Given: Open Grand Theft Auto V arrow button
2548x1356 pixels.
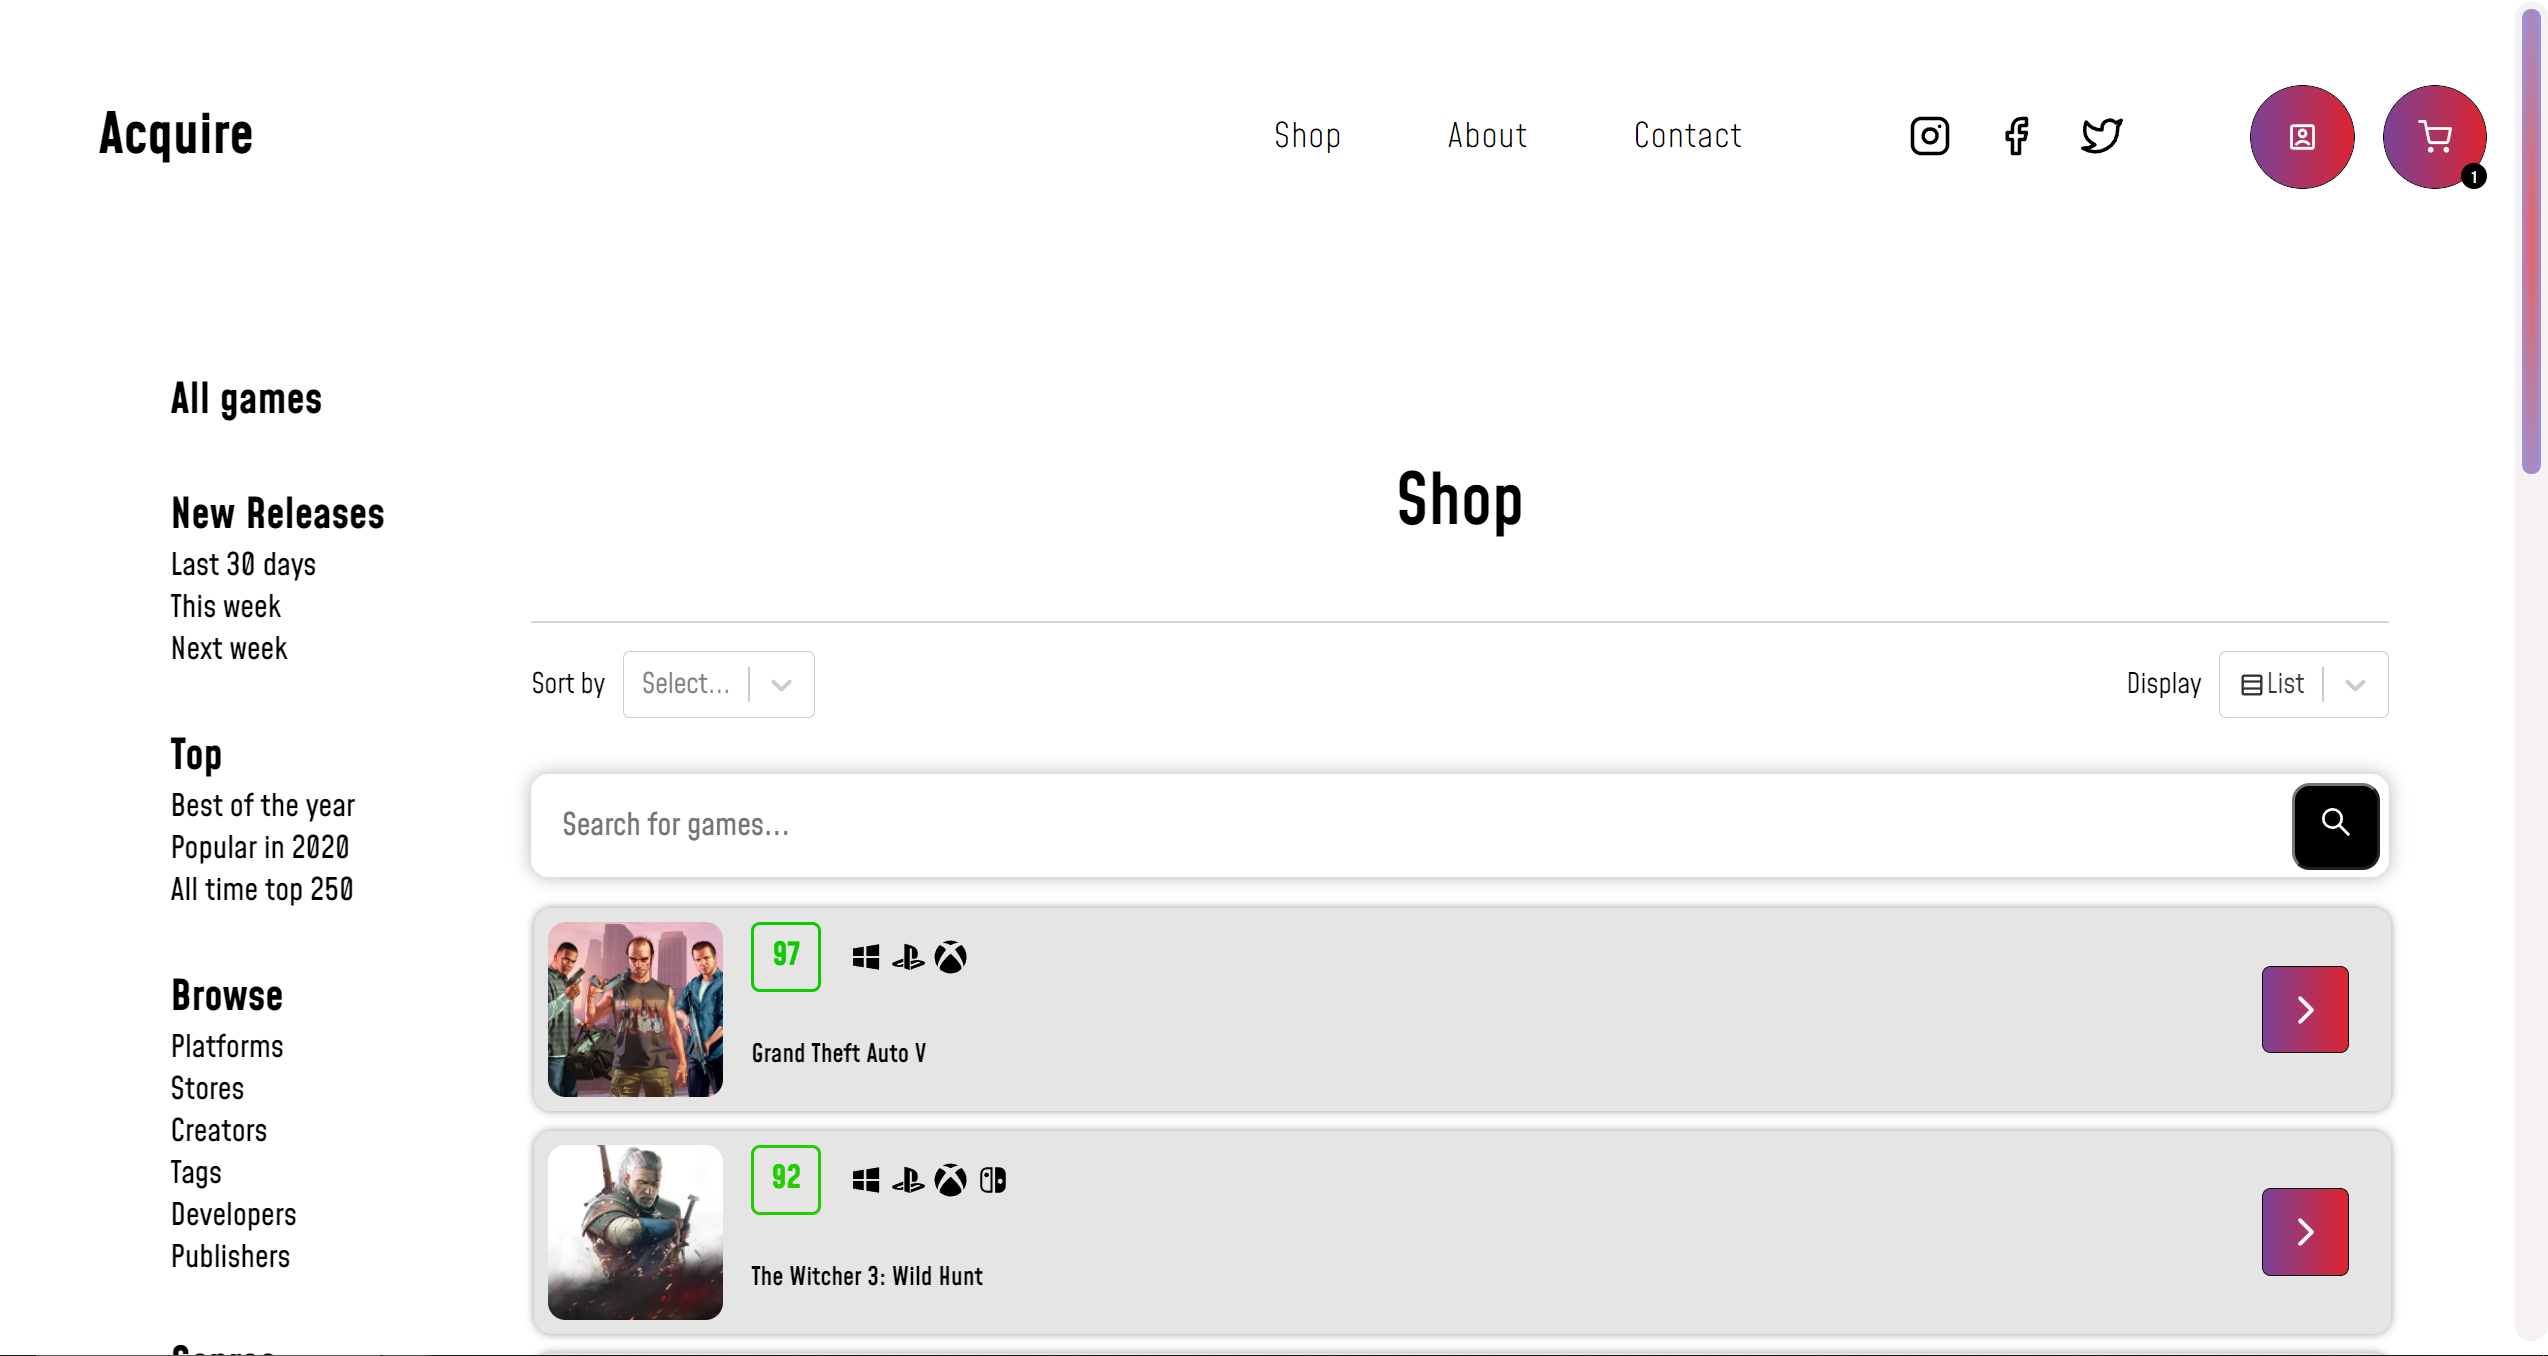Looking at the screenshot, I should click(2304, 1009).
